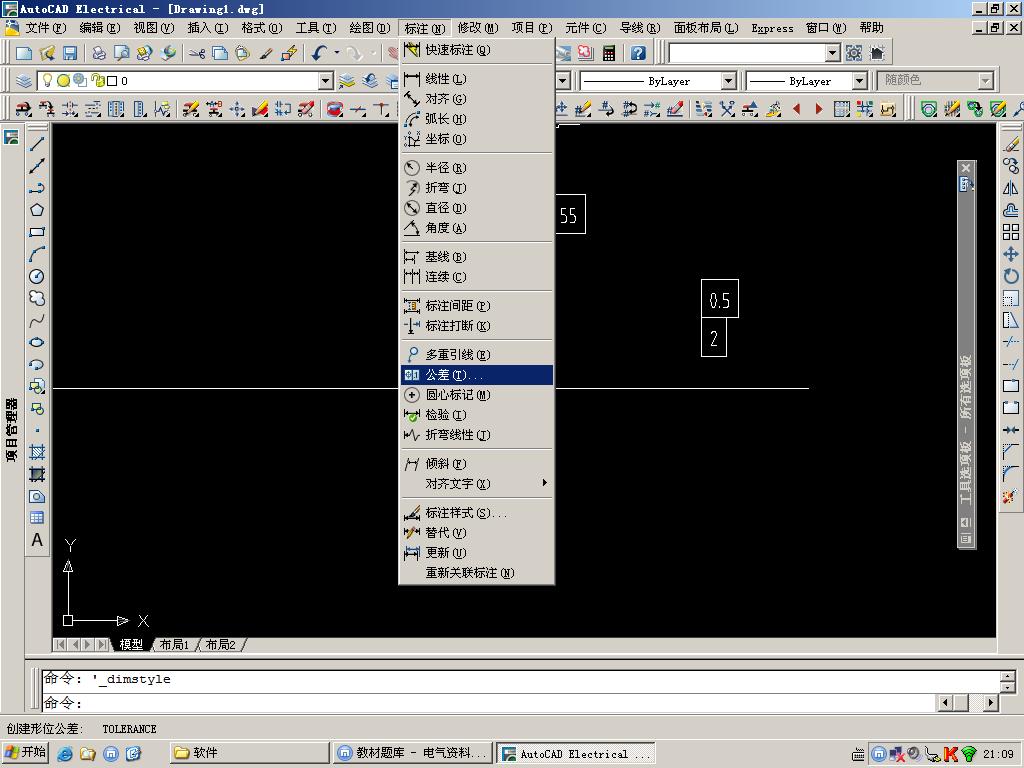This screenshot has height=768, width=1024.
Task: Select the Ellipse draw tool
Action: pyautogui.click(x=37, y=342)
